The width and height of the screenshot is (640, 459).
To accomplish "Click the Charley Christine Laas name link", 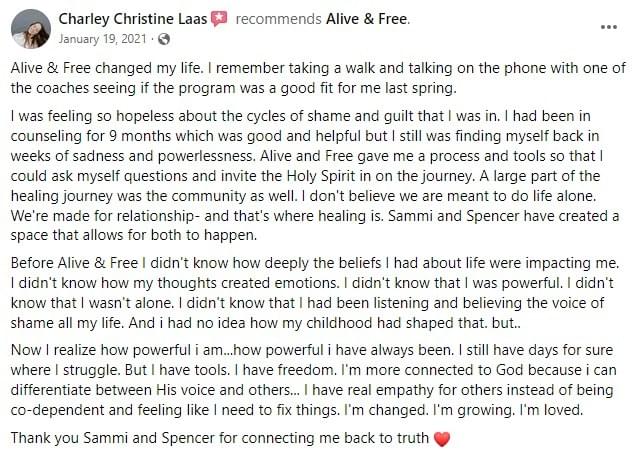I will (133, 19).
